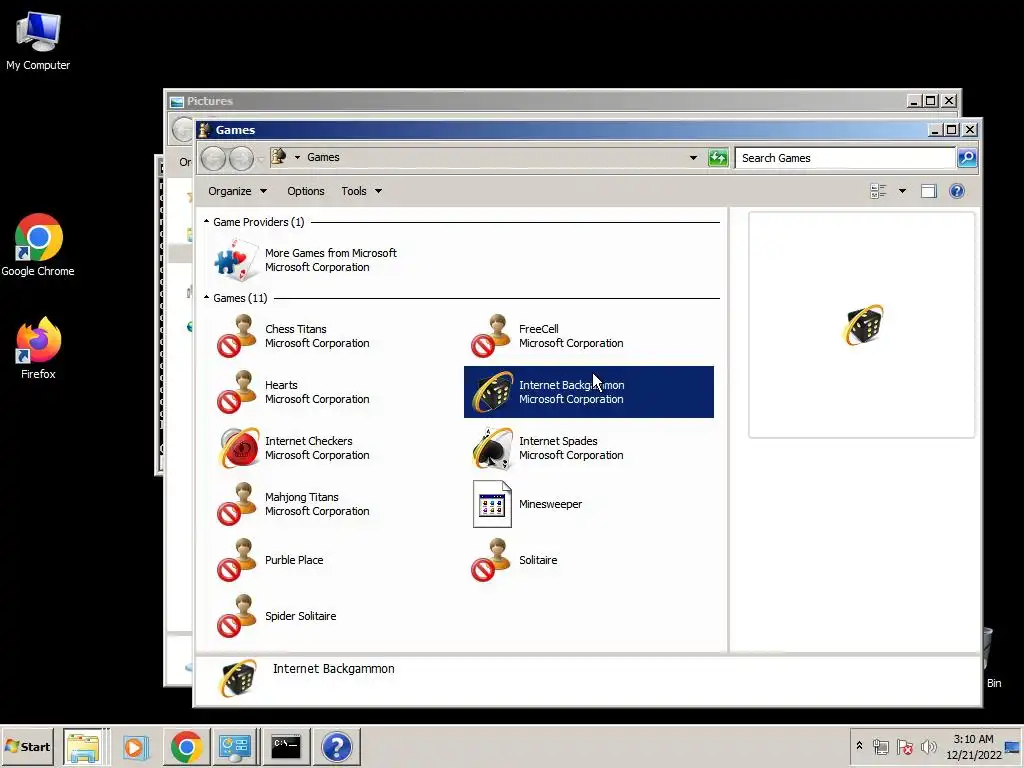Open the Chess Titans game icon
Screen dimensions: 1024x768
(x=236, y=336)
